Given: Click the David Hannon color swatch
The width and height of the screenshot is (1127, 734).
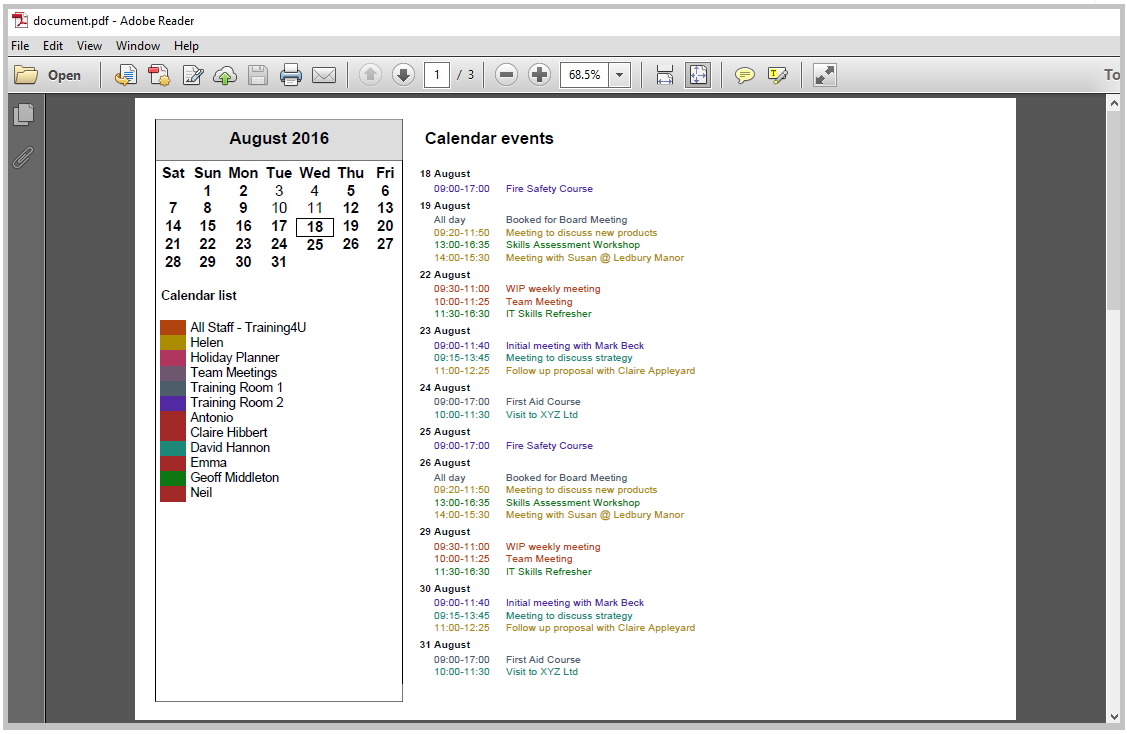Looking at the screenshot, I should [173, 448].
